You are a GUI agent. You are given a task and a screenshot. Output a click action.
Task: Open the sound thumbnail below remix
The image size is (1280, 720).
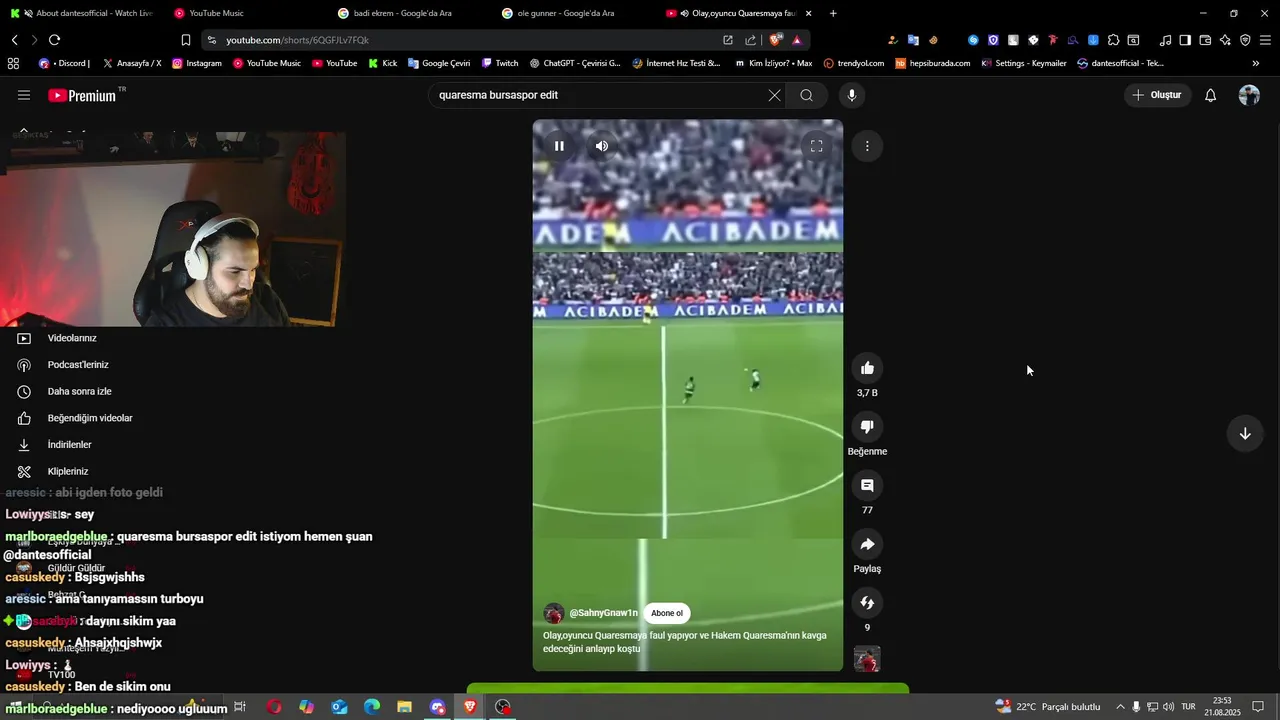[x=867, y=659]
